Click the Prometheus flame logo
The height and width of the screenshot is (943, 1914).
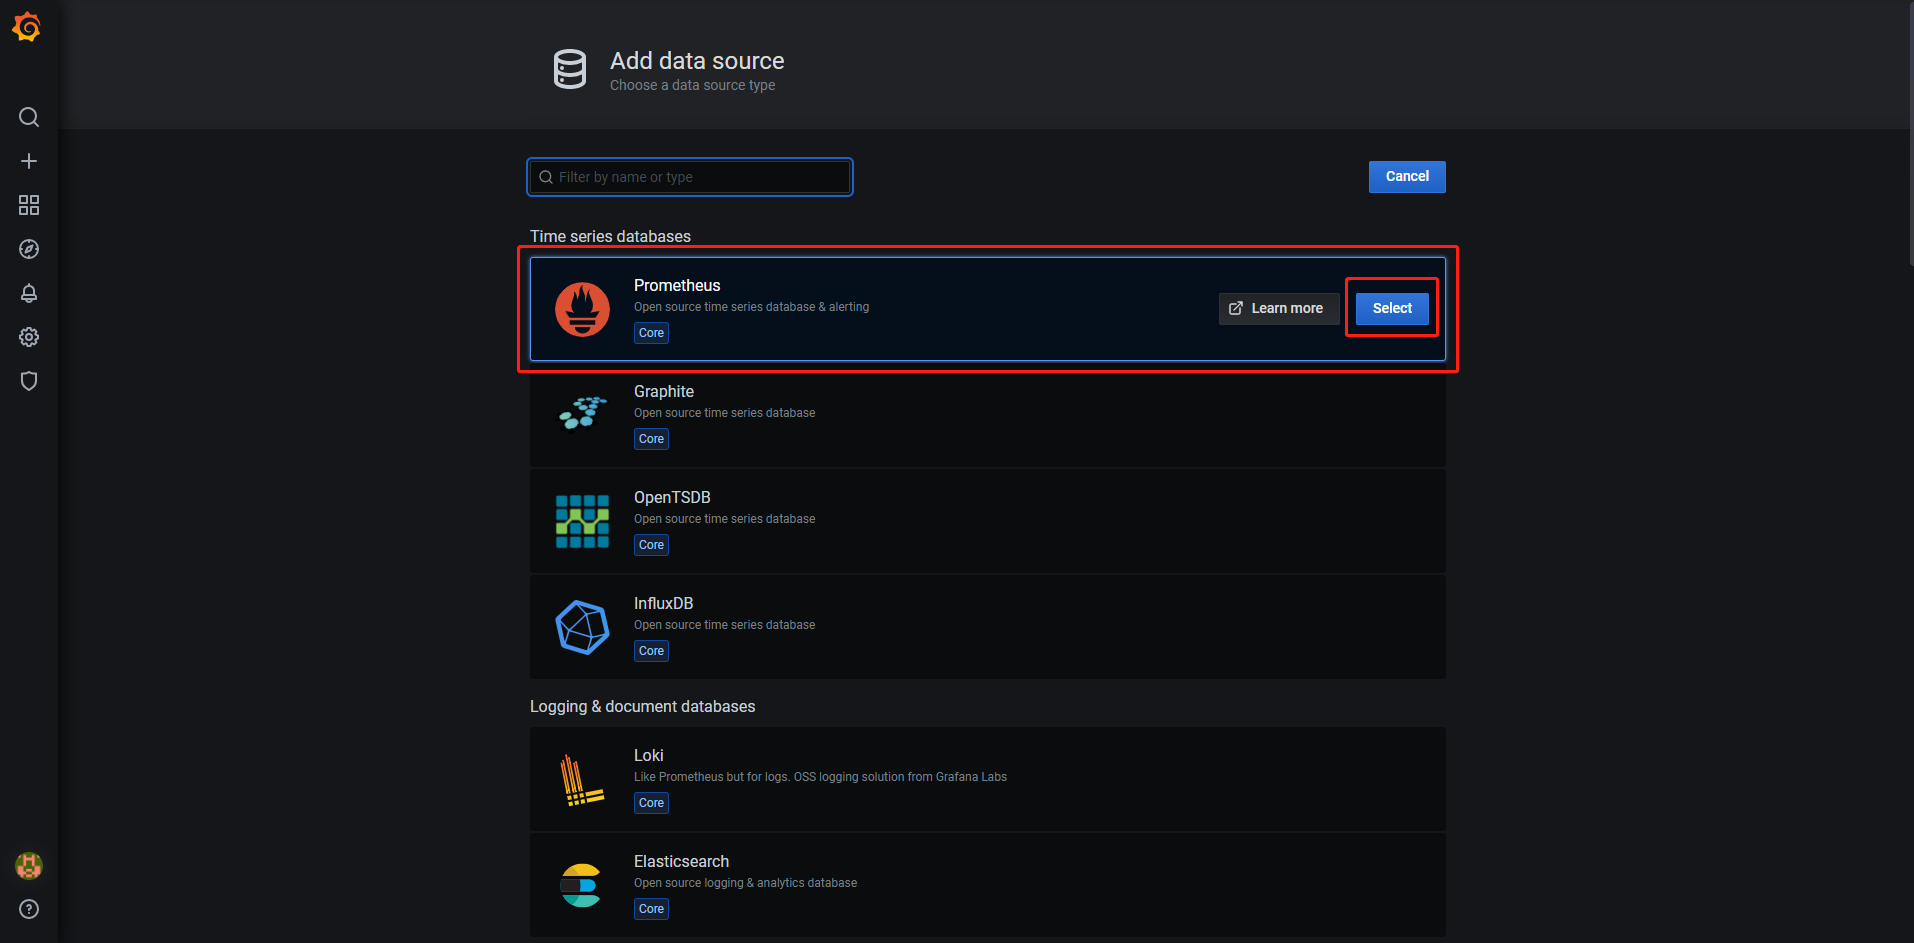click(x=582, y=309)
